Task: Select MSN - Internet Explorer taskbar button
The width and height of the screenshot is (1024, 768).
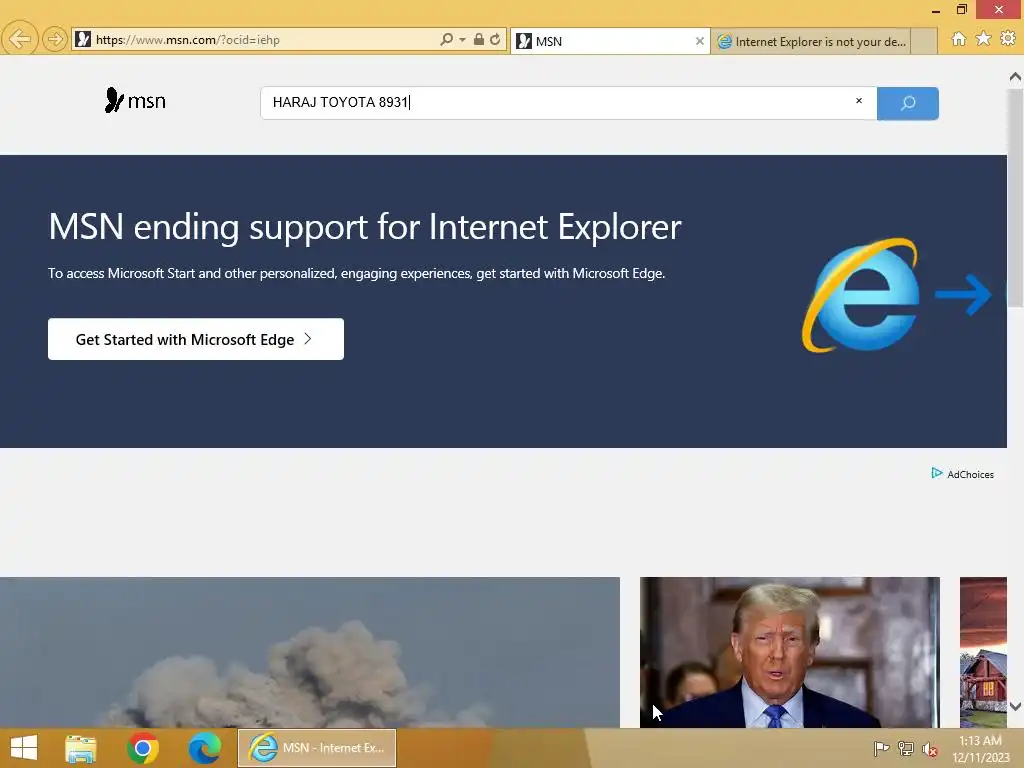Action: coord(317,748)
